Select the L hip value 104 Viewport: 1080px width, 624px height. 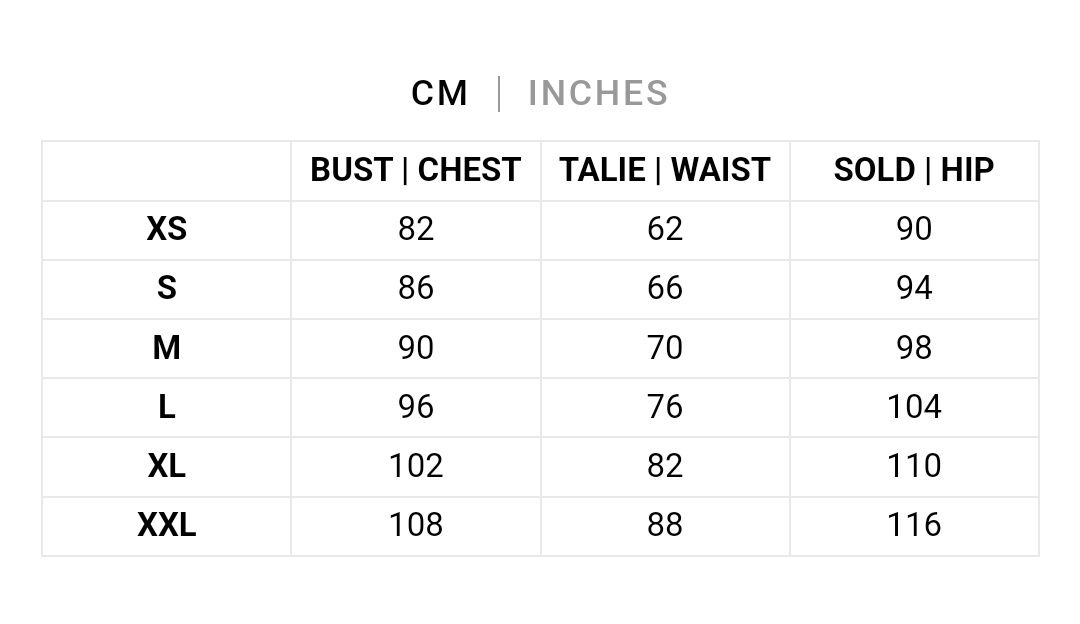point(914,406)
